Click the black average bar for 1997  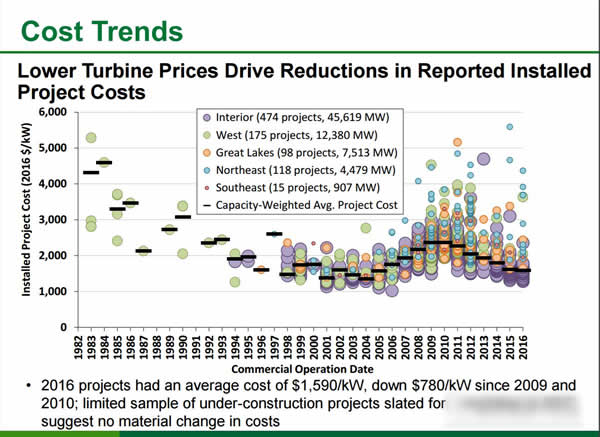coord(274,234)
